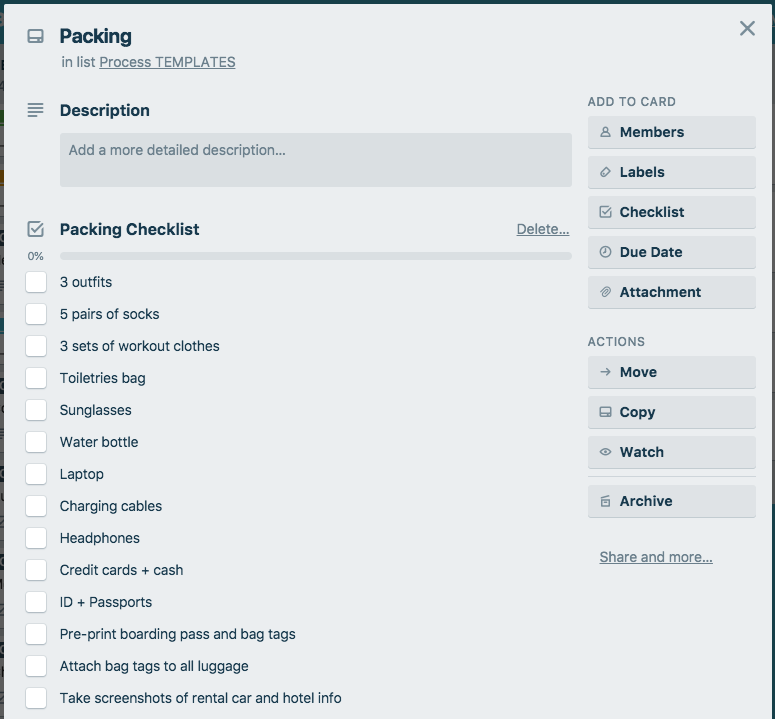Screen dimensions: 775x719
Task: Check off the 3 outfits item
Action: [36, 282]
